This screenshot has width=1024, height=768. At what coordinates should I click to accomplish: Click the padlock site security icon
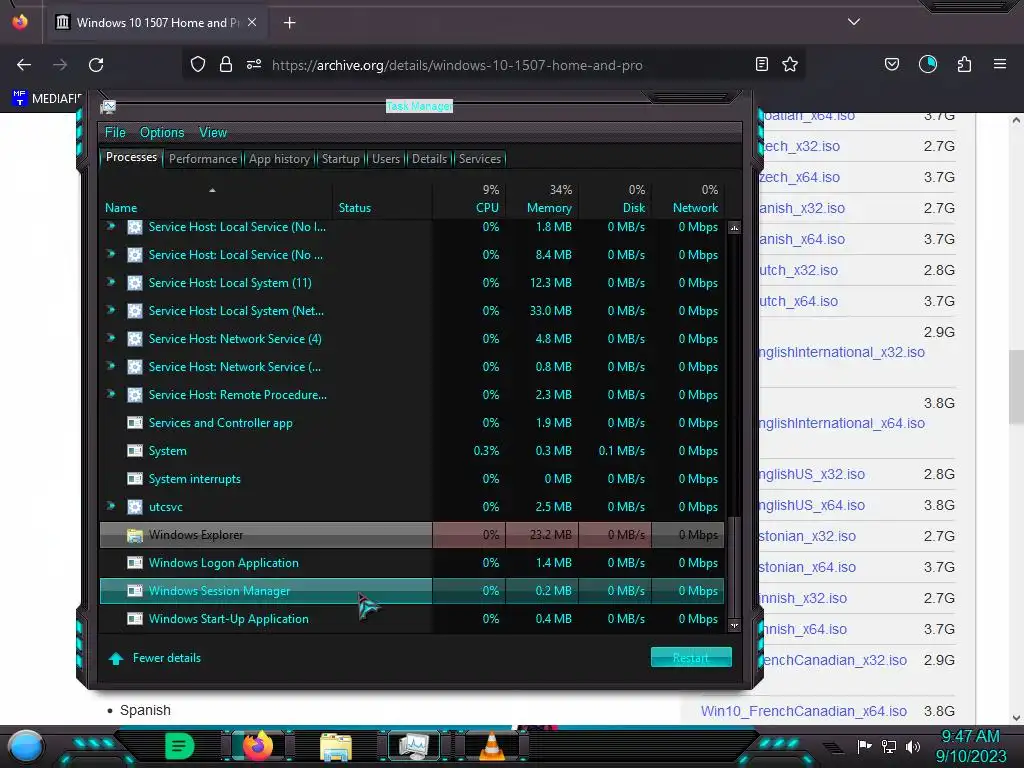[x=226, y=64]
